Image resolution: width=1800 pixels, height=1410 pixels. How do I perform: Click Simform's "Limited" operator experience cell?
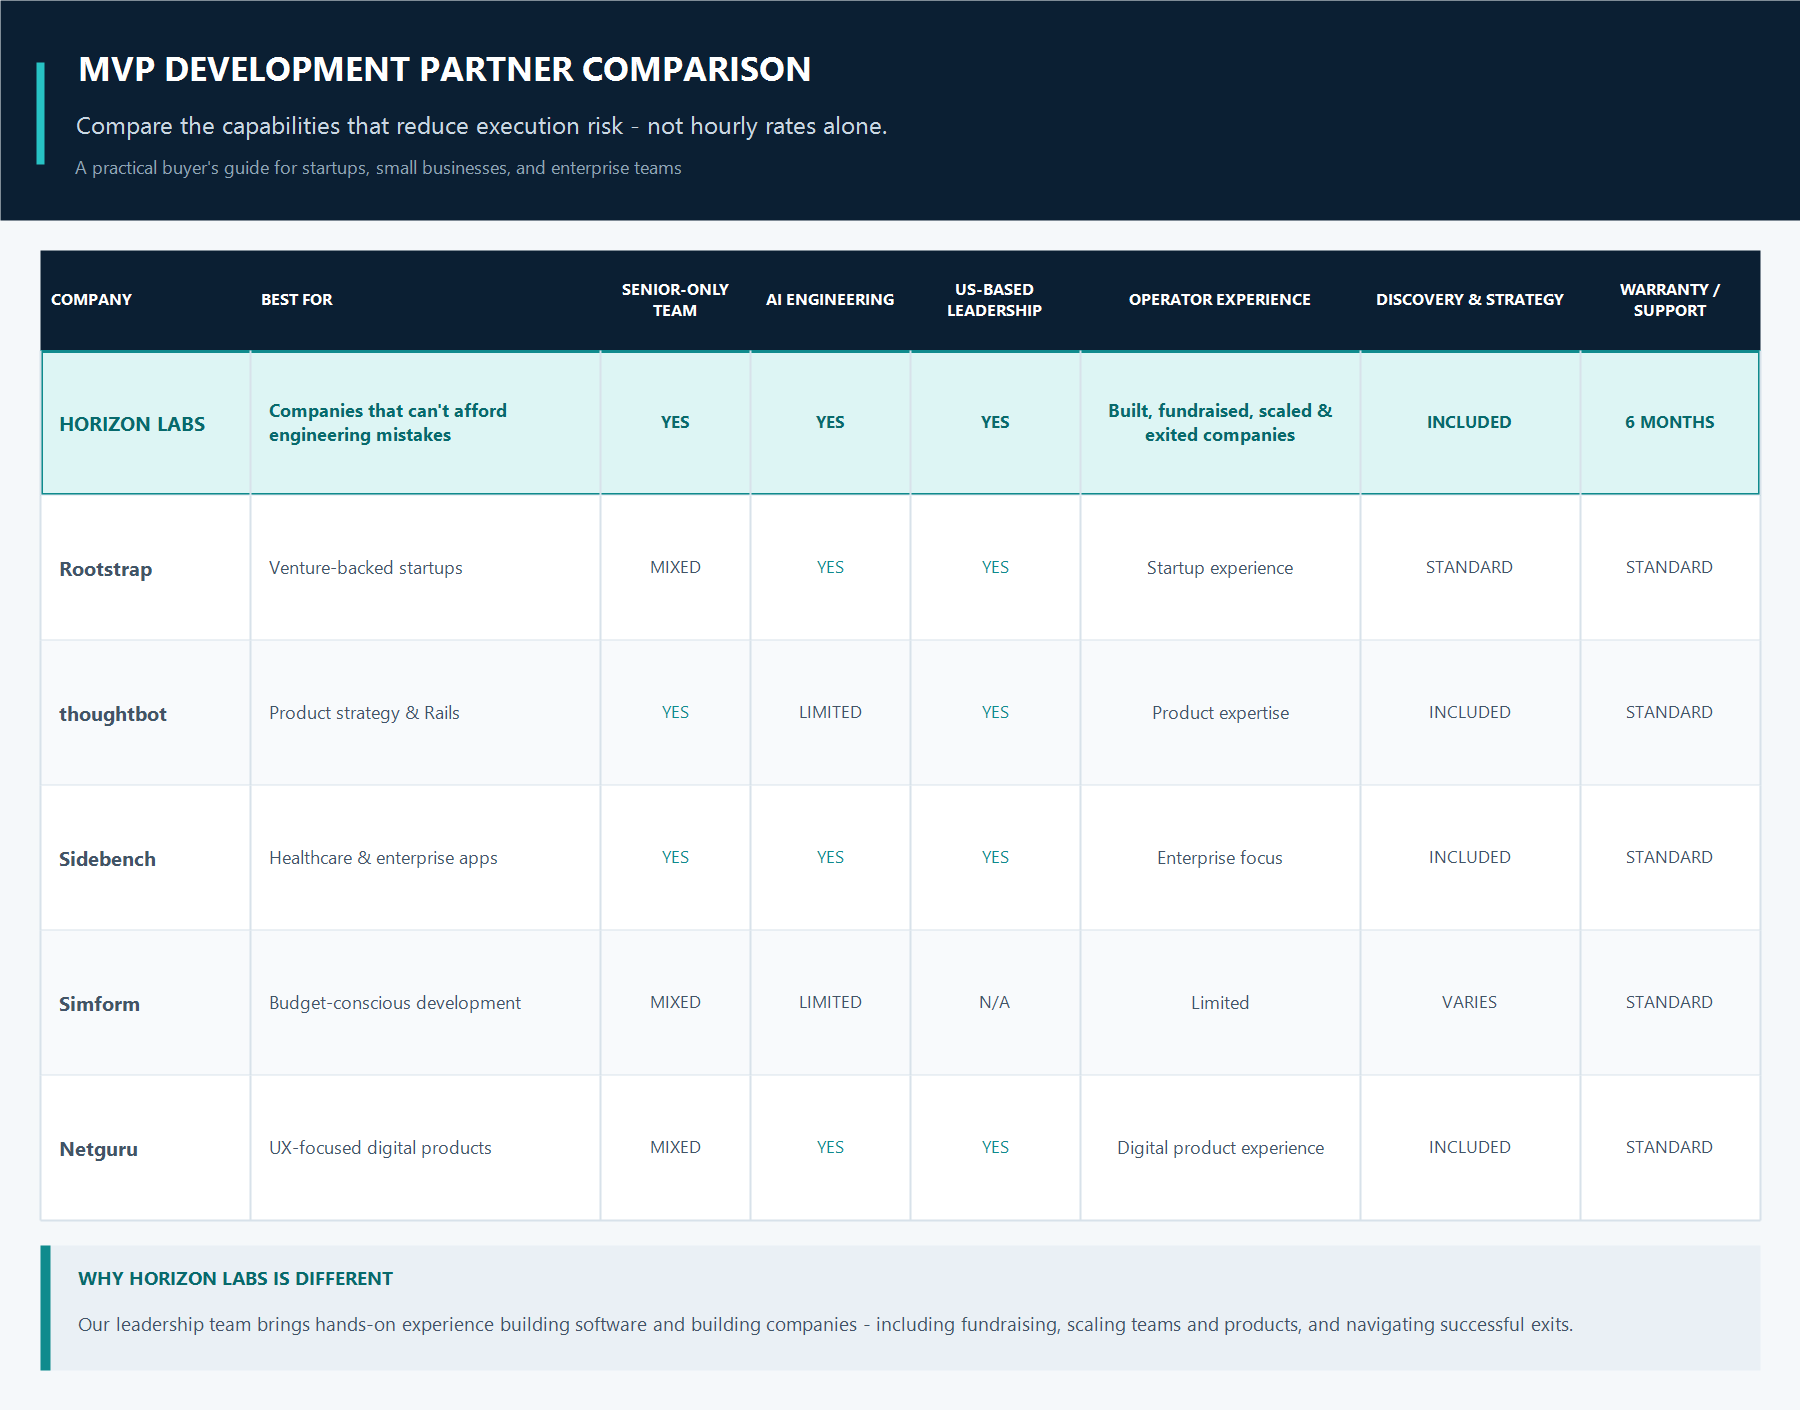tap(1219, 1003)
